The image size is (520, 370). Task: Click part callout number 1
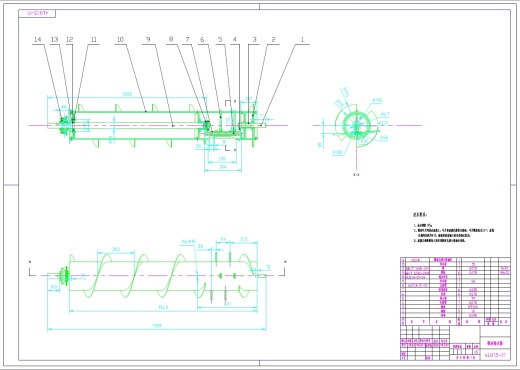coord(303,39)
